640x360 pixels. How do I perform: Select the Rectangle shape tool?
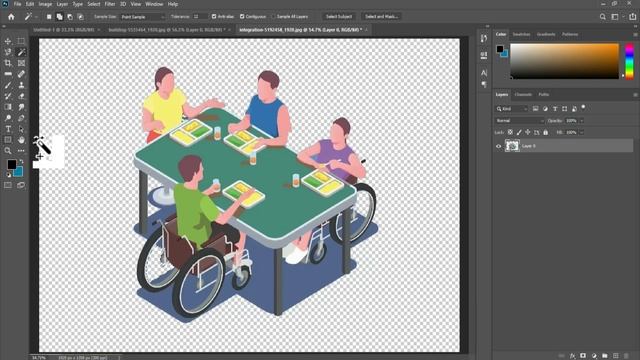[x=8, y=140]
